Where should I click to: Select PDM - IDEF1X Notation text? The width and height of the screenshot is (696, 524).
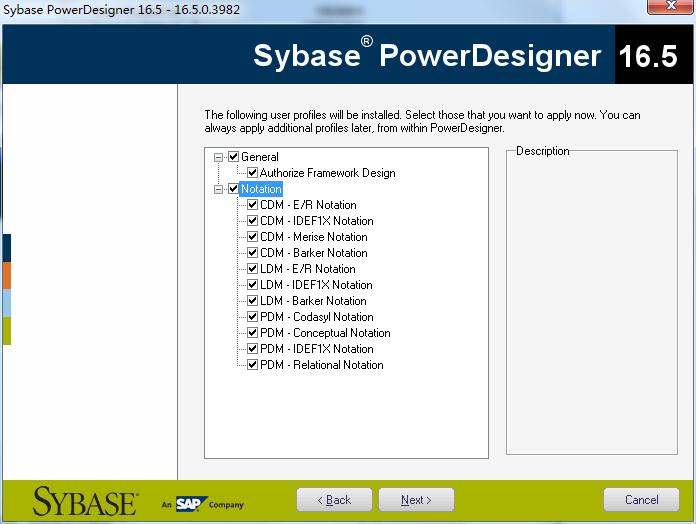(x=317, y=348)
